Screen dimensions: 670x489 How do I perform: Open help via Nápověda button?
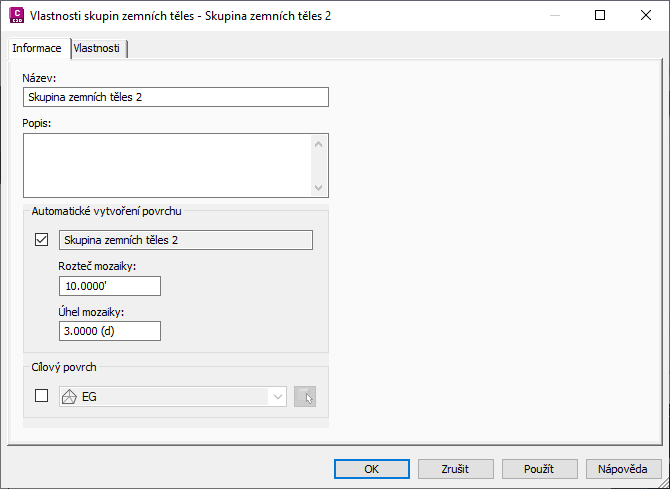point(623,468)
